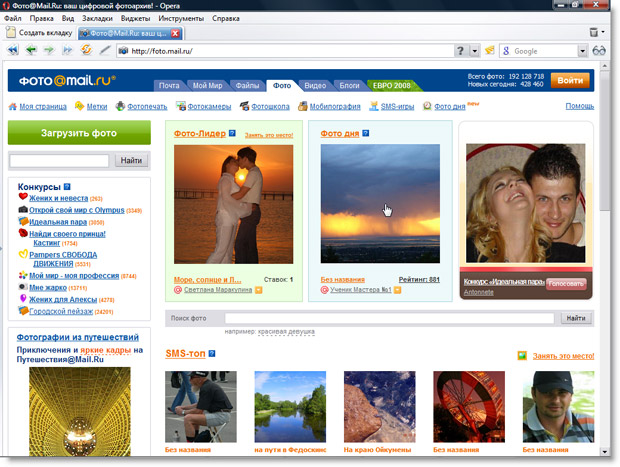620x467 pixels.
Task: Open the dropdown arrow next to trash icon
Action: coord(603,32)
